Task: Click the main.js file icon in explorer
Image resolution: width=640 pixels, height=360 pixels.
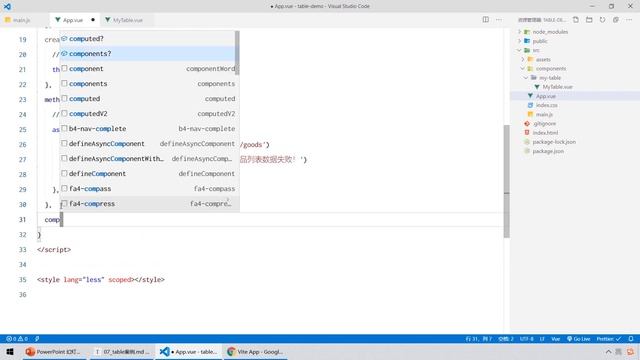Action: 530,114
